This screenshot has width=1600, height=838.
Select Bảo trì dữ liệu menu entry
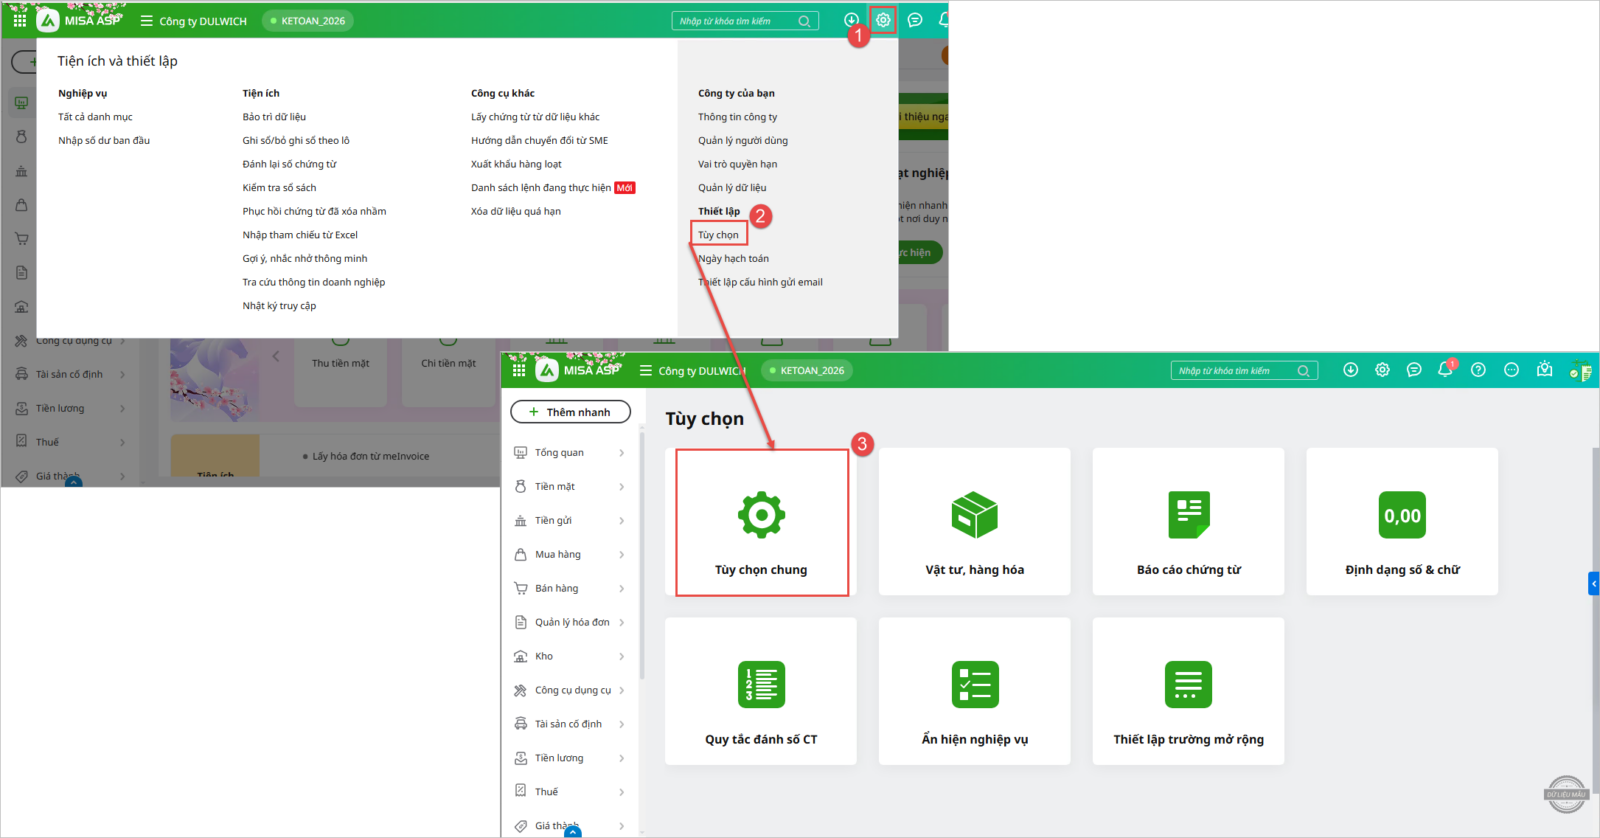274,117
